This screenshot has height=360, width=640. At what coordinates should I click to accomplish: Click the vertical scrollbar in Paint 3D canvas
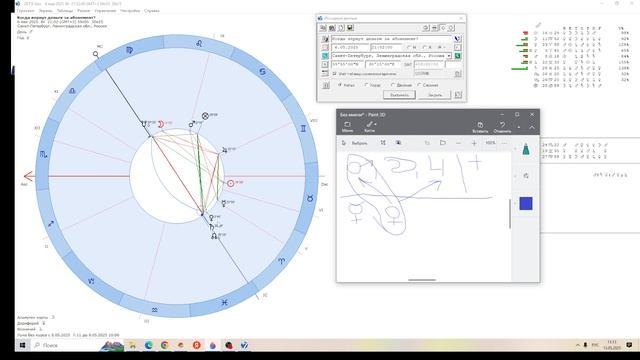click(510, 214)
